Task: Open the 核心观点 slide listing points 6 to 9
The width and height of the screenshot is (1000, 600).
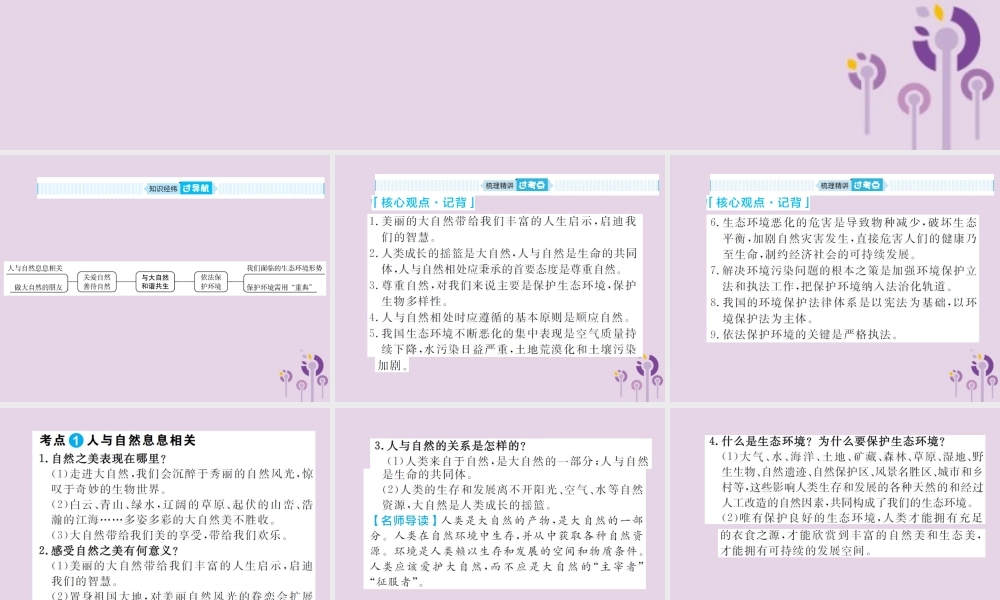Action: 835,279
